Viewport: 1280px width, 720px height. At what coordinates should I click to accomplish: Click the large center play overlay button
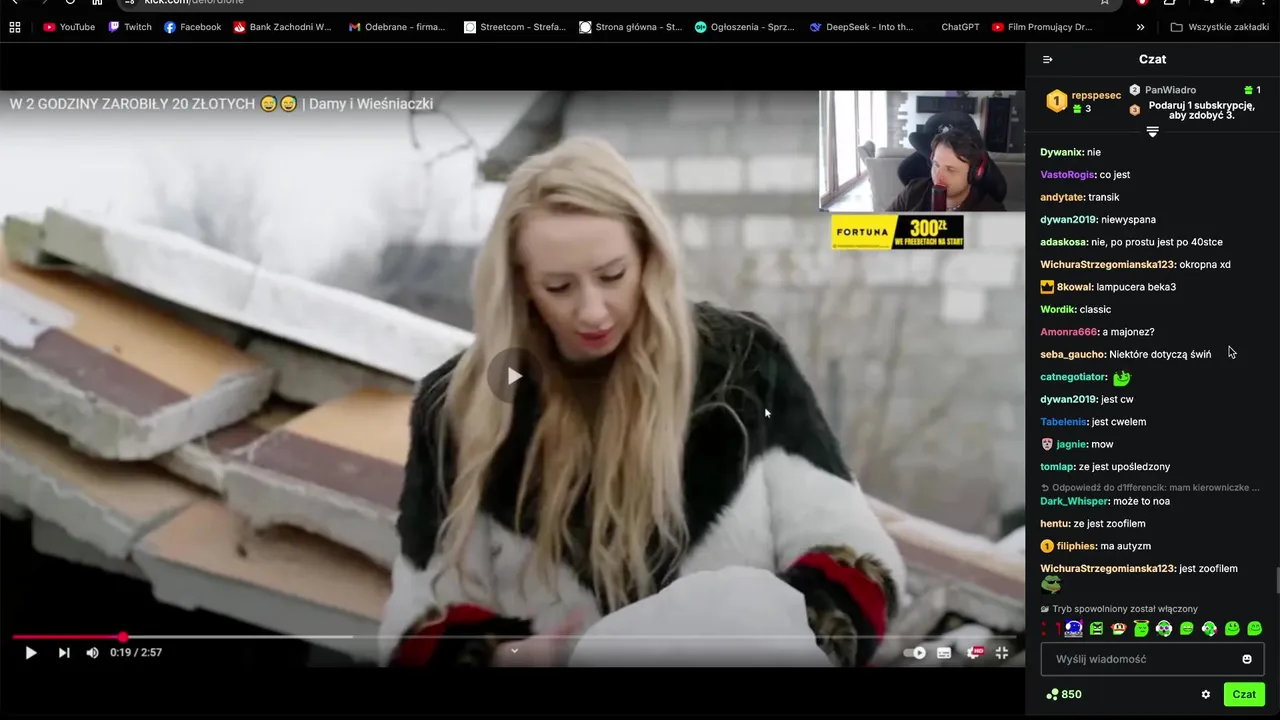coord(513,376)
